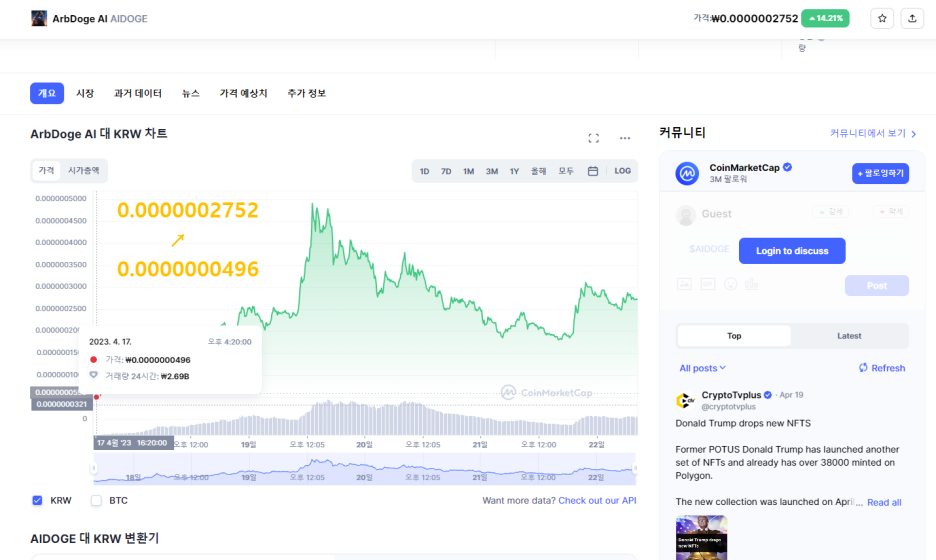Click the 팔로잉하기 follow button

[x=880, y=173]
